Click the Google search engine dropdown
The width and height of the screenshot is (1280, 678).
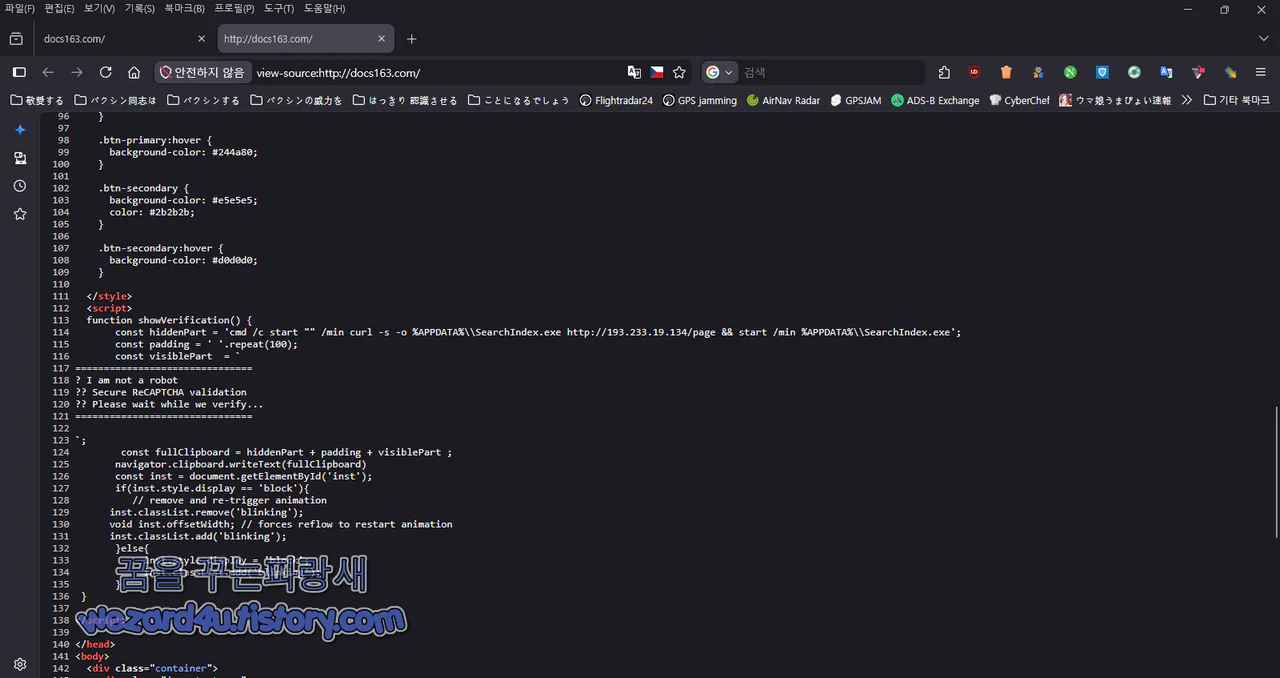point(719,72)
